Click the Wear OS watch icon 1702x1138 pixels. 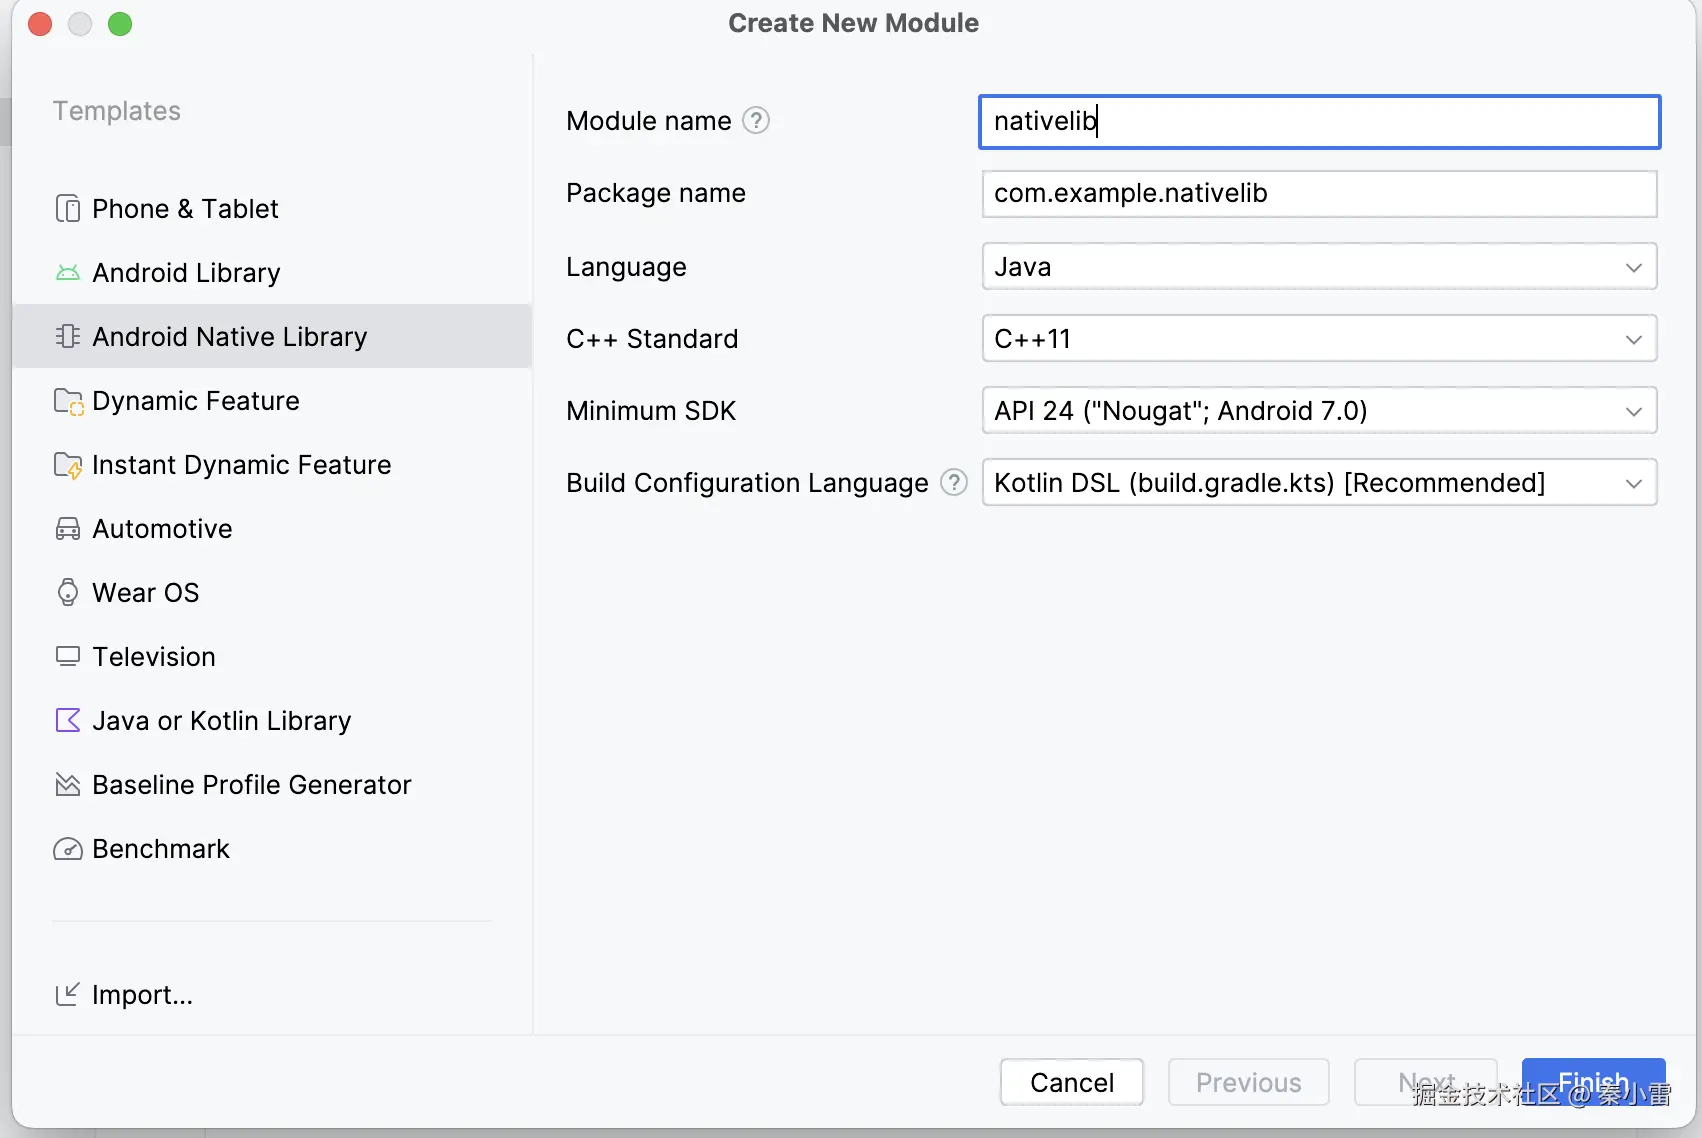pyautogui.click(x=68, y=593)
